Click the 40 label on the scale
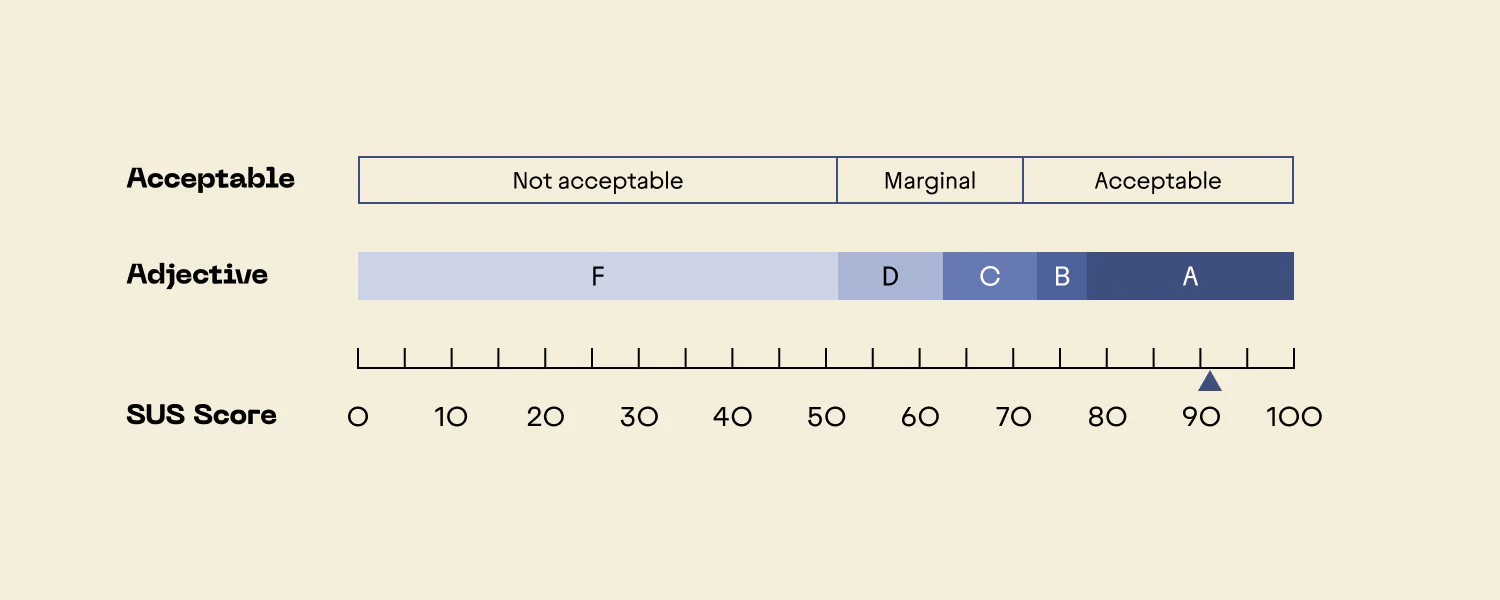This screenshot has height=600, width=1500. coord(732,417)
